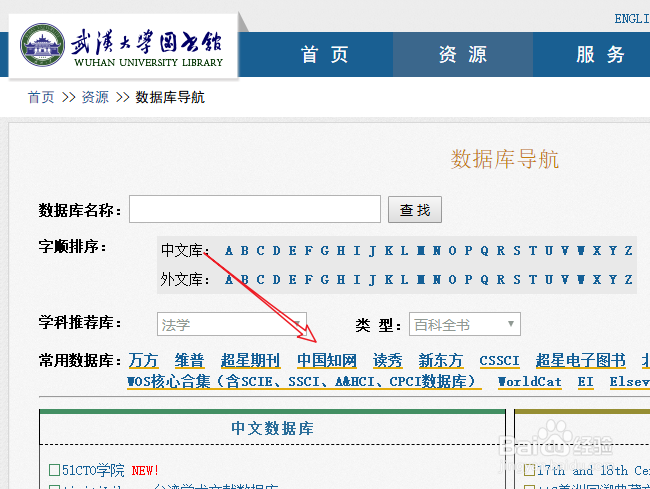This screenshot has height=489, width=650.
Task: Filter 中文库 by letter K
Action: pyautogui.click(x=389, y=251)
